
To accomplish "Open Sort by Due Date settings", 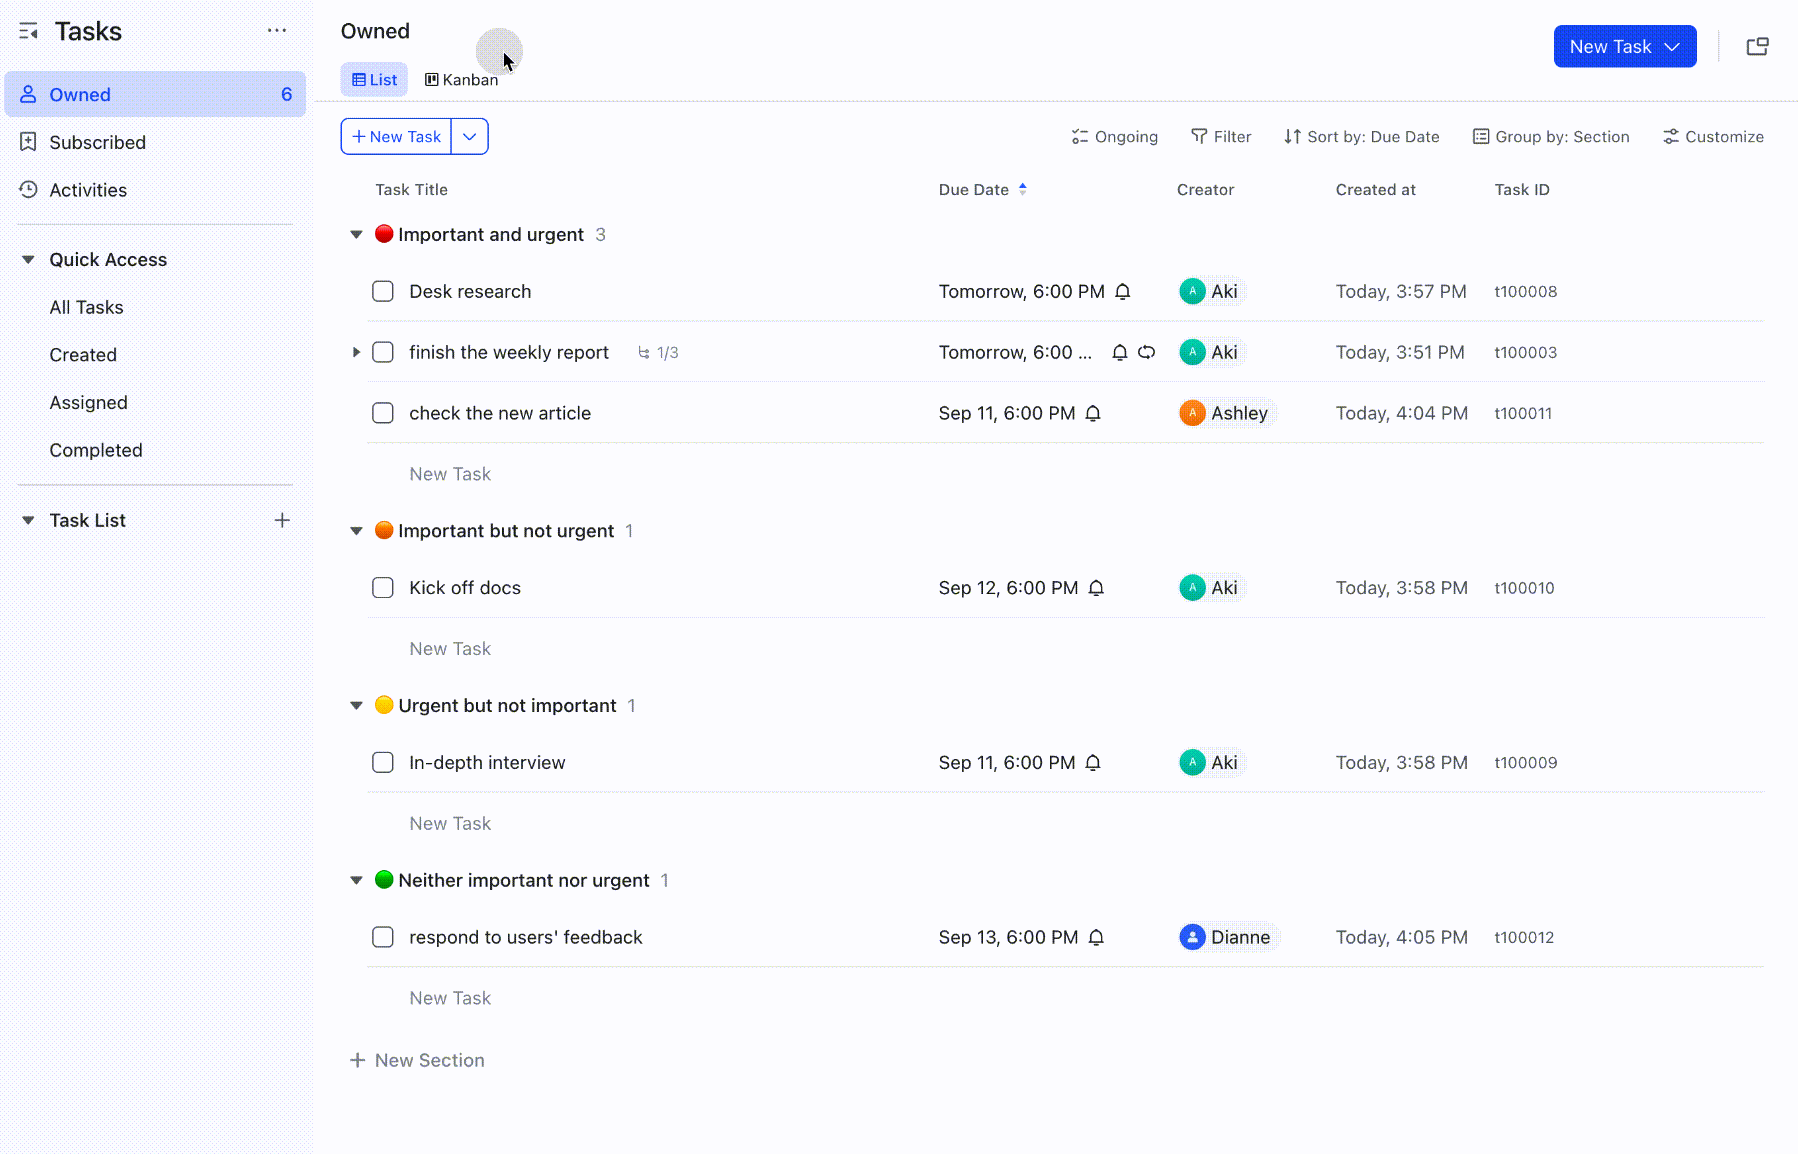I will (1361, 136).
